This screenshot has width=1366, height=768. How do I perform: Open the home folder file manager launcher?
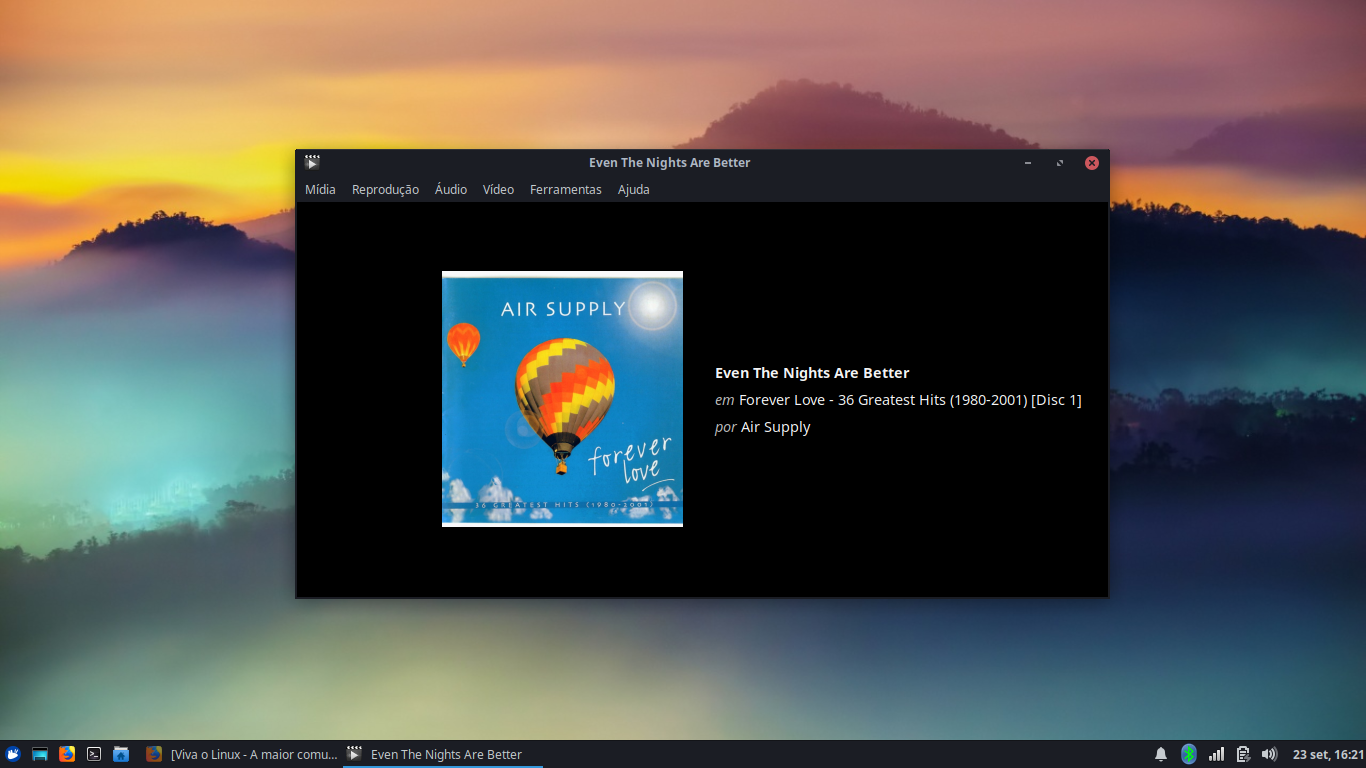(121, 754)
